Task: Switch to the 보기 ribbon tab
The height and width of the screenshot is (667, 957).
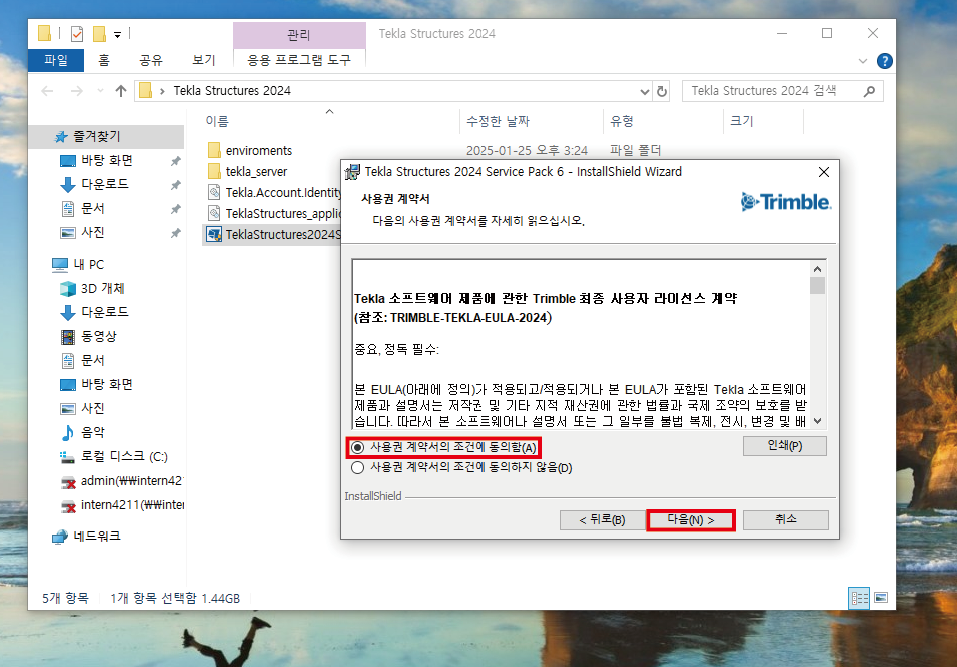Action: coord(203,60)
